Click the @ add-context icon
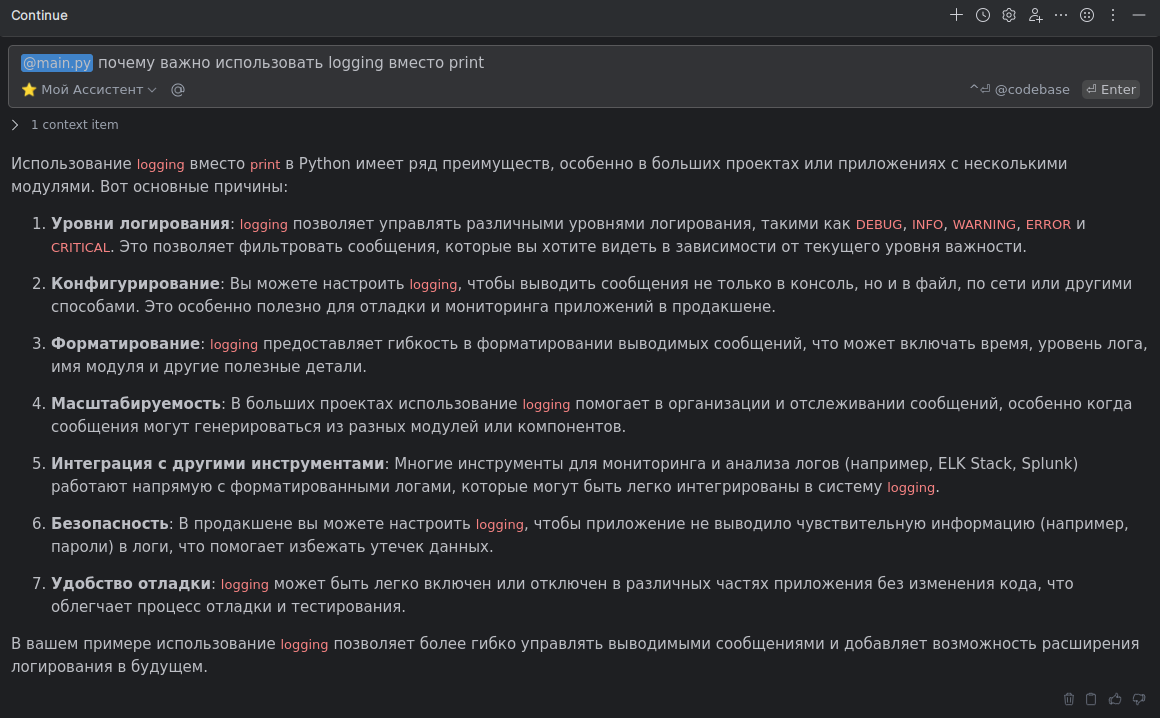The image size is (1160, 718). click(178, 90)
